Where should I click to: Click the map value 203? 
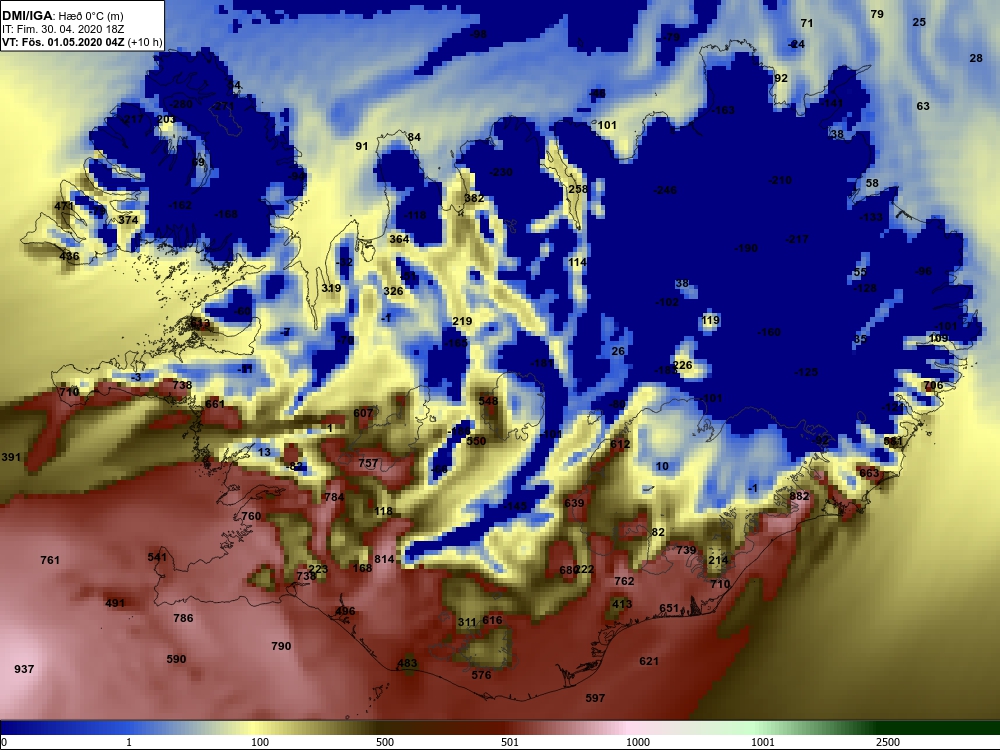(x=166, y=119)
